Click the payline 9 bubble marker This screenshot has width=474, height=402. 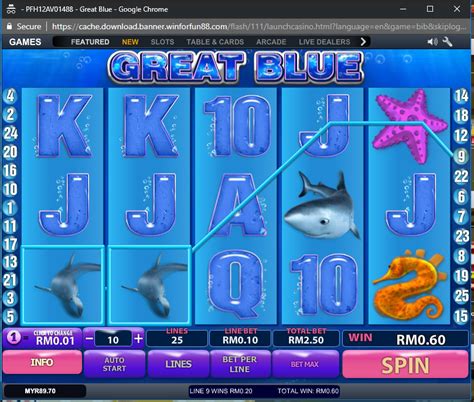click(x=461, y=156)
